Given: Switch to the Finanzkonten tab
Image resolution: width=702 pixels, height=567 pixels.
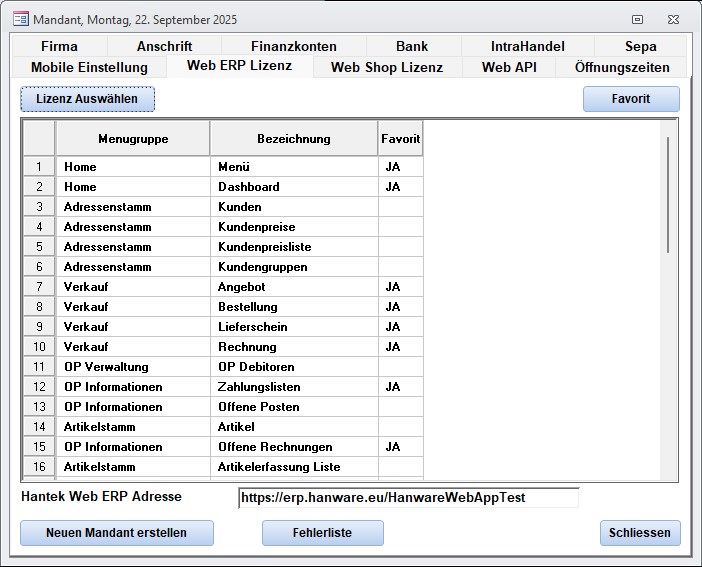Looking at the screenshot, I should 293,46.
